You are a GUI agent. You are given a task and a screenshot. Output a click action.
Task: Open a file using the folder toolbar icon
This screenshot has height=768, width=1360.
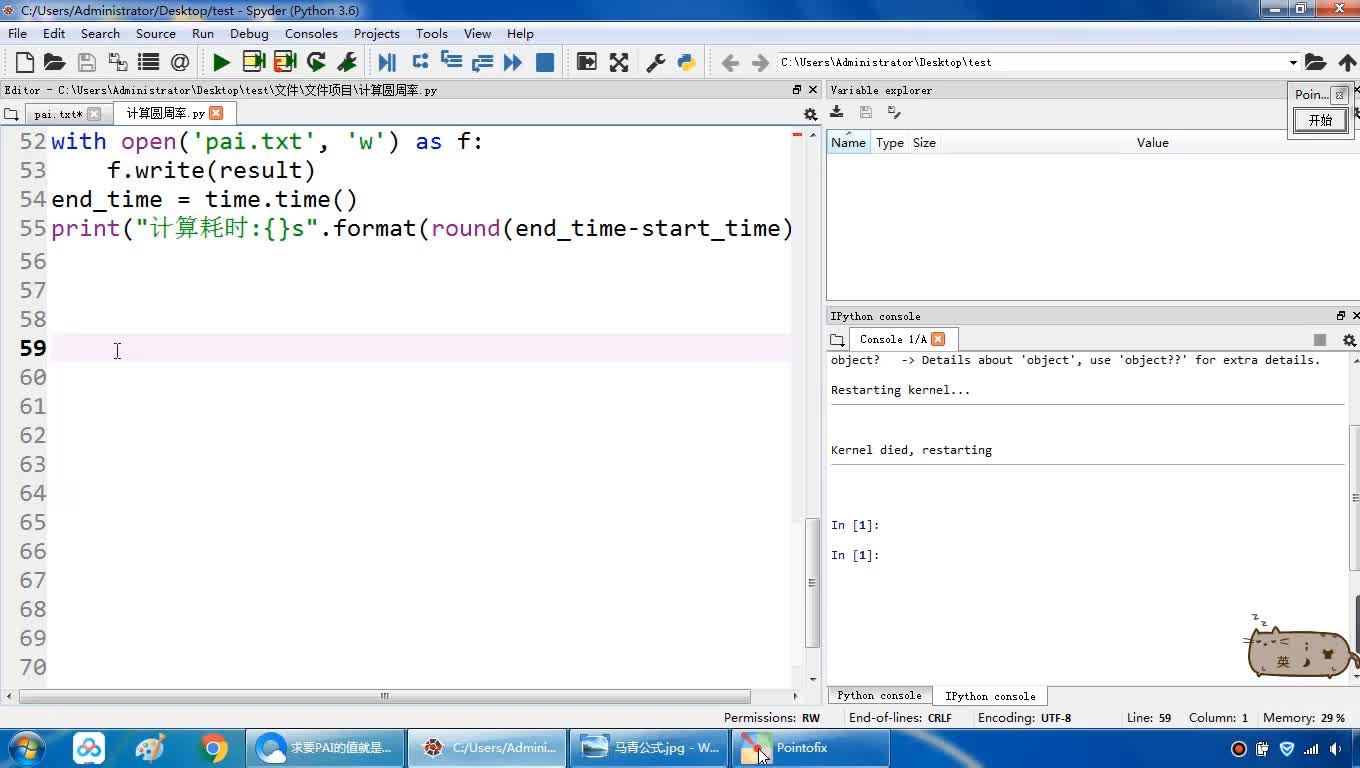click(55, 63)
